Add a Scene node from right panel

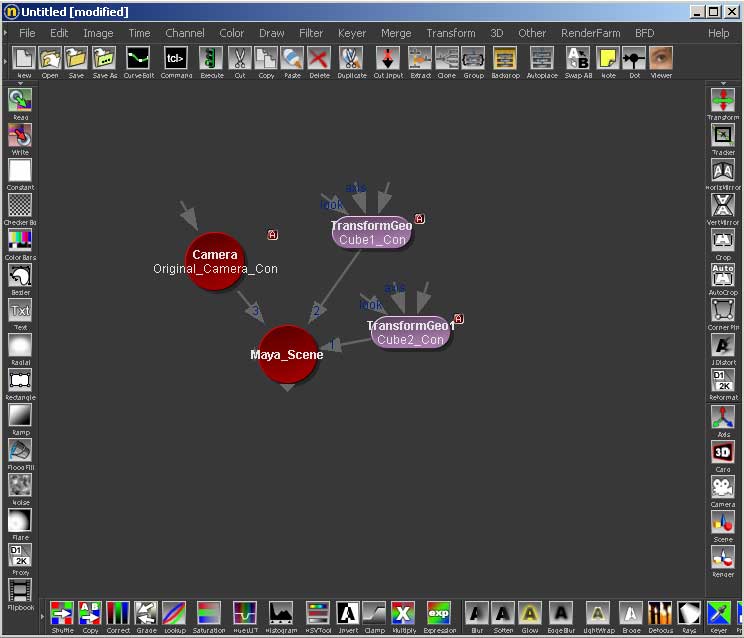pos(723,523)
